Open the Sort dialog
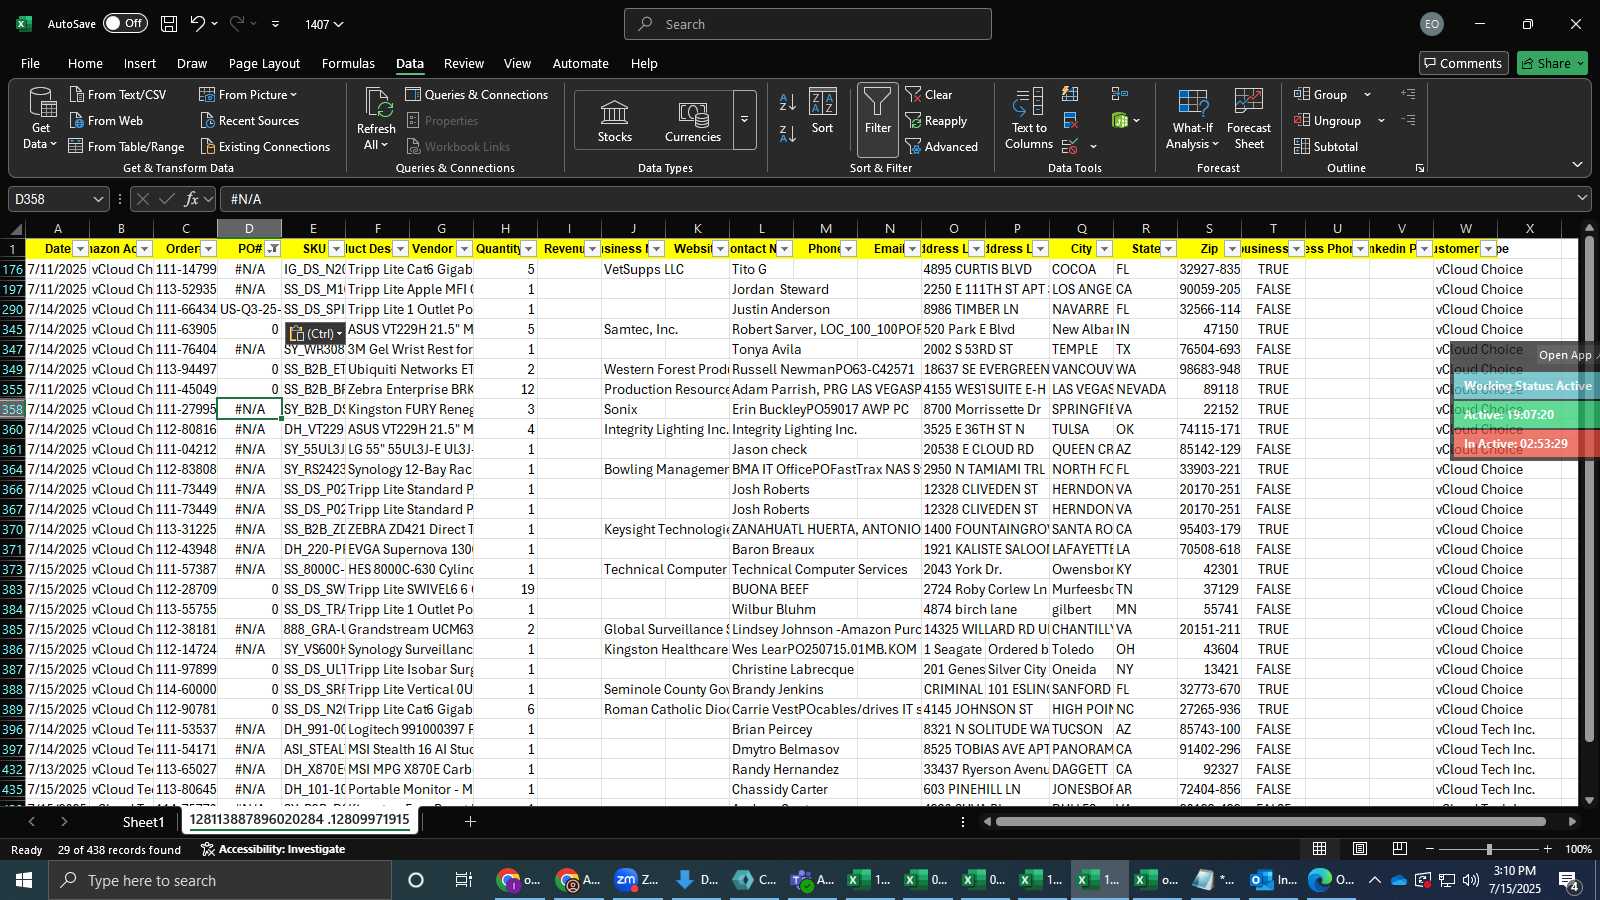This screenshot has width=1600, height=900. (822, 111)
